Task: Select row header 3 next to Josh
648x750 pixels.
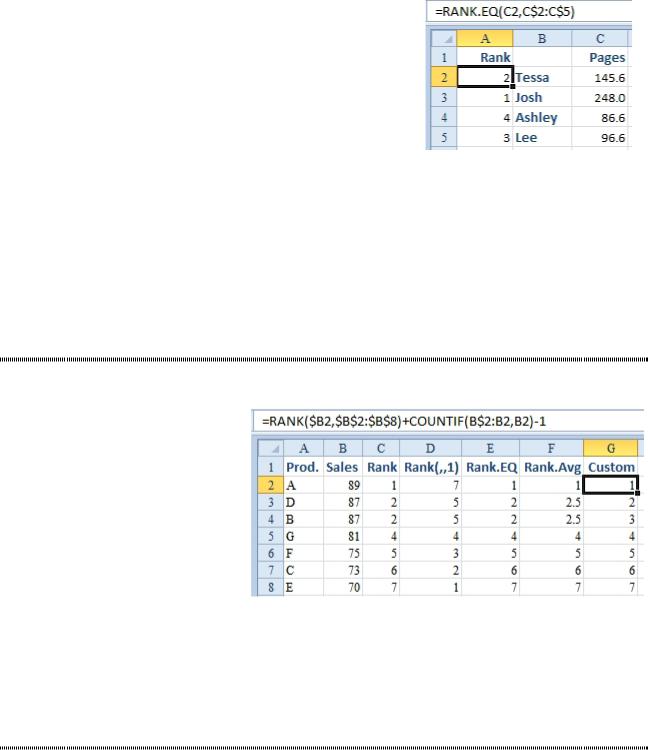Action: [444, 98]
